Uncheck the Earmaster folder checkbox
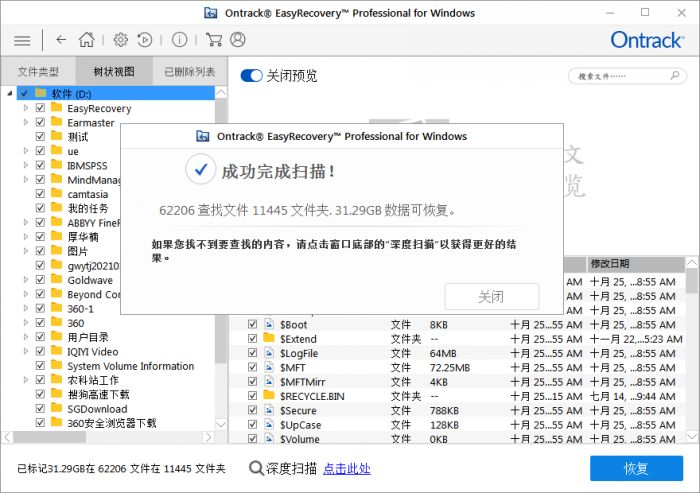The image size is (700, 493). pyautogui.click(x=40, y=122)
